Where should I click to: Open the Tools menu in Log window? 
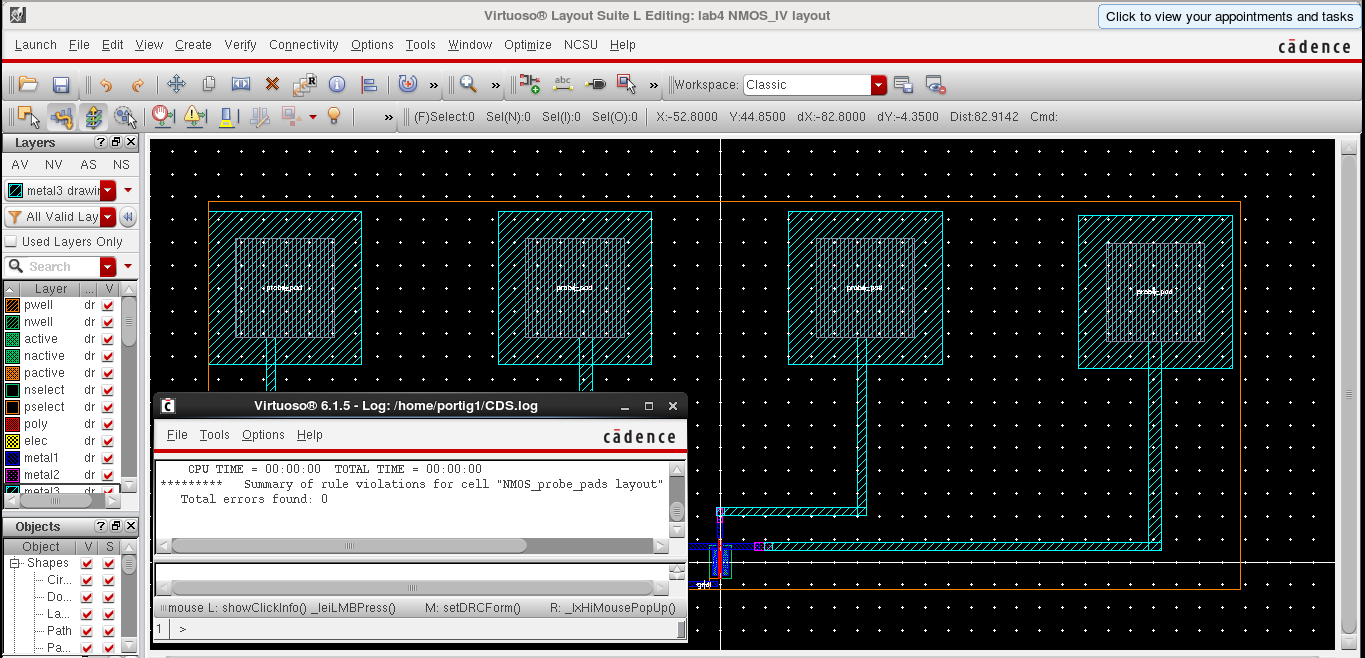(214, 435)
